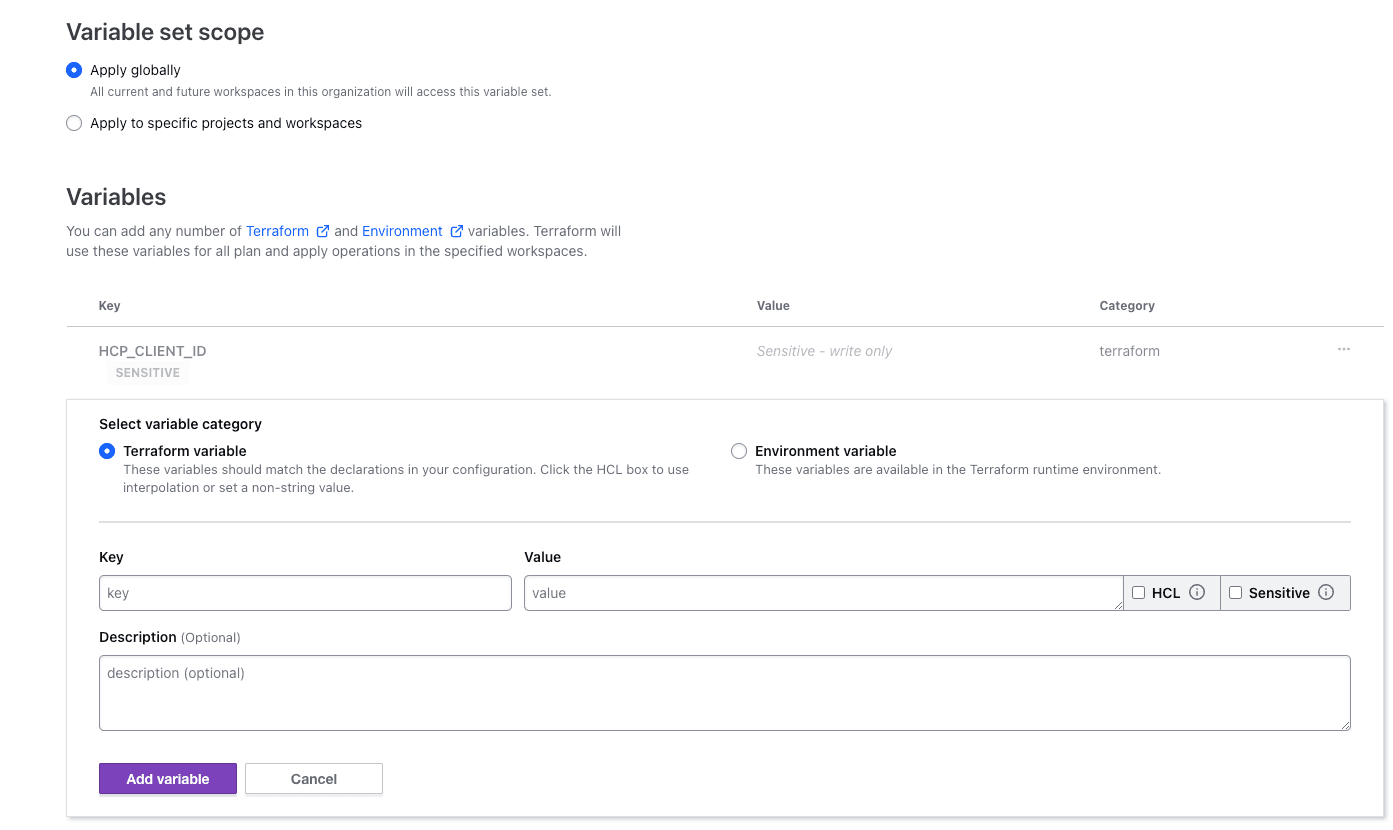Screen dimensions: 1393x830
Task: Click the Add variable button
Action: point(168,779)
